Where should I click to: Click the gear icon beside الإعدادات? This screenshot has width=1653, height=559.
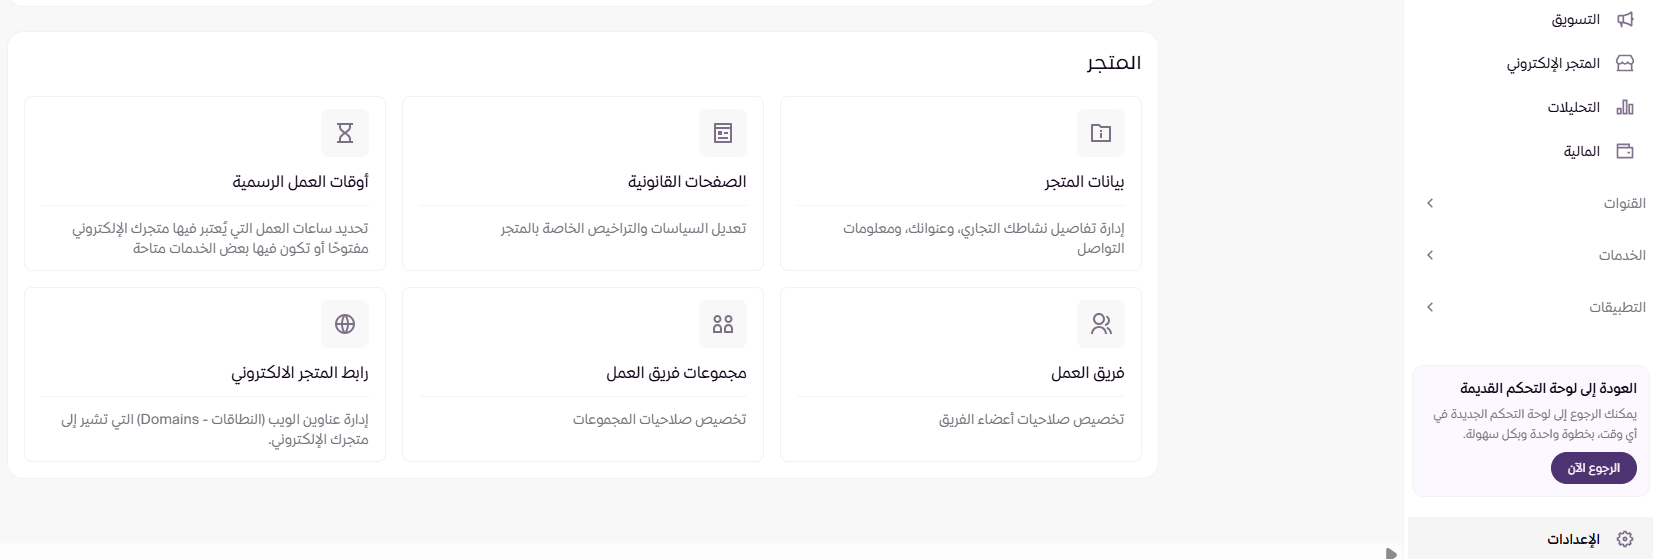click(1625, 539)
